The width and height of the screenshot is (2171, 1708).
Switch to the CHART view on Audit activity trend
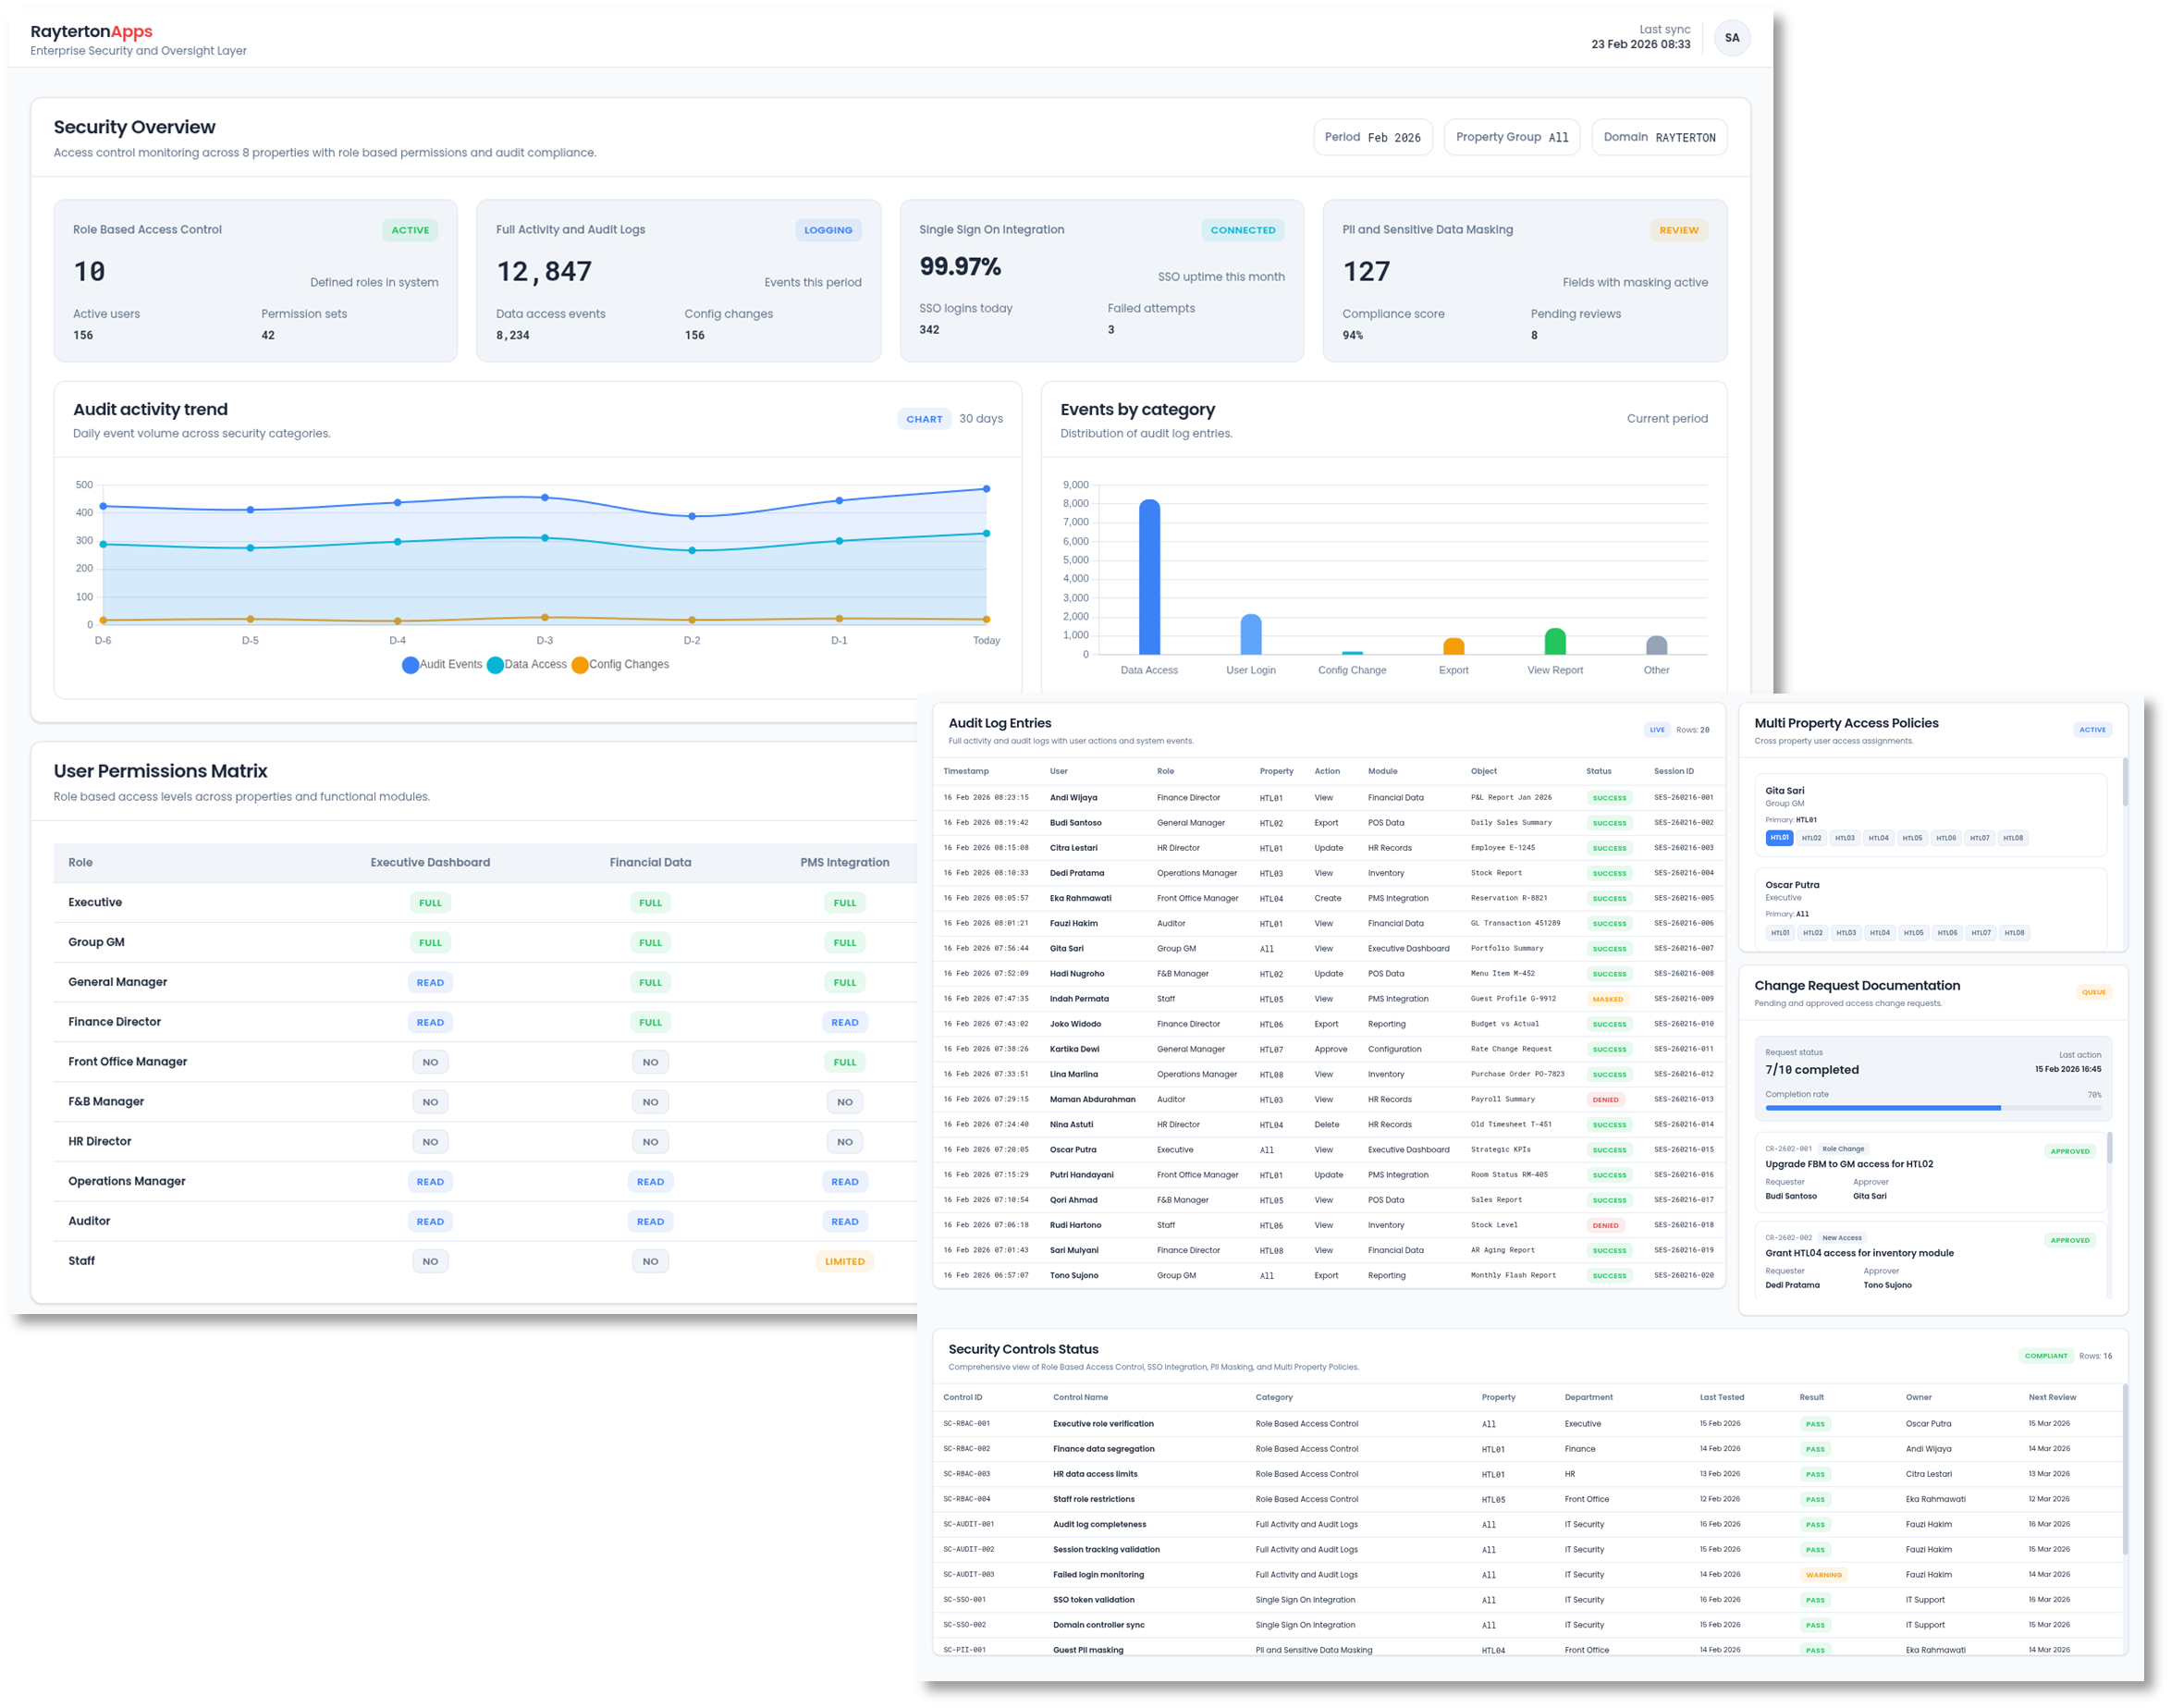(x=924, y=419)
